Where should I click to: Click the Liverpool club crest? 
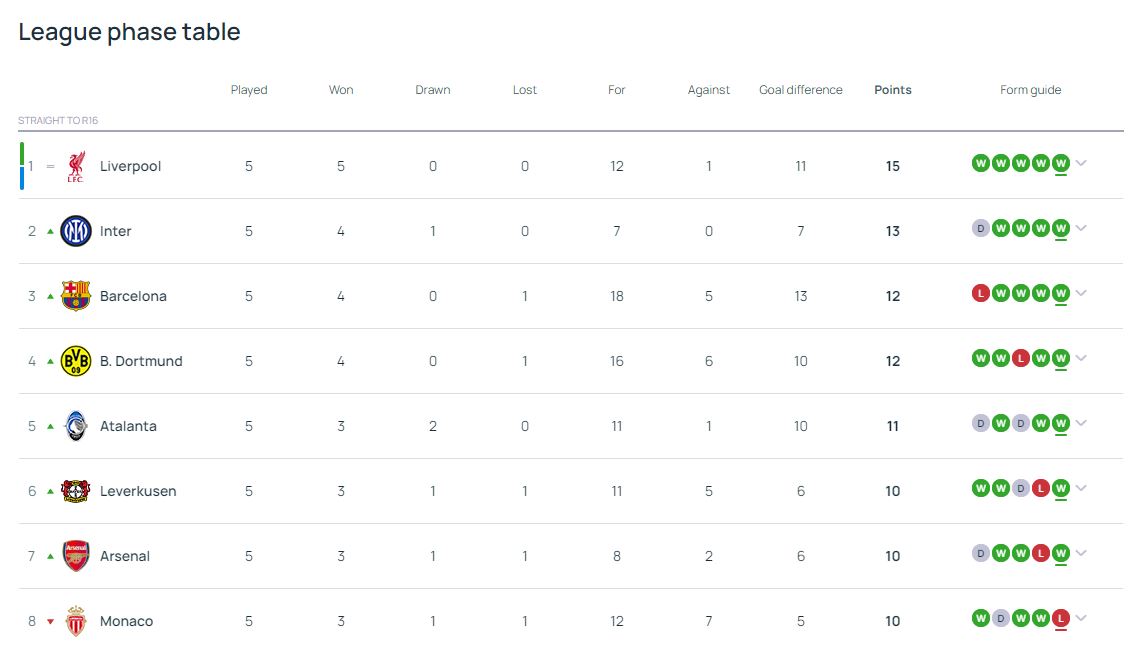[76, 166]
